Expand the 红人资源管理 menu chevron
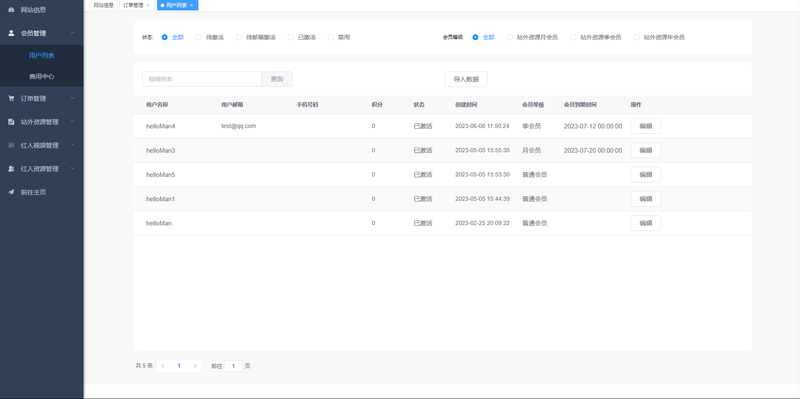 tap(73, 168)
